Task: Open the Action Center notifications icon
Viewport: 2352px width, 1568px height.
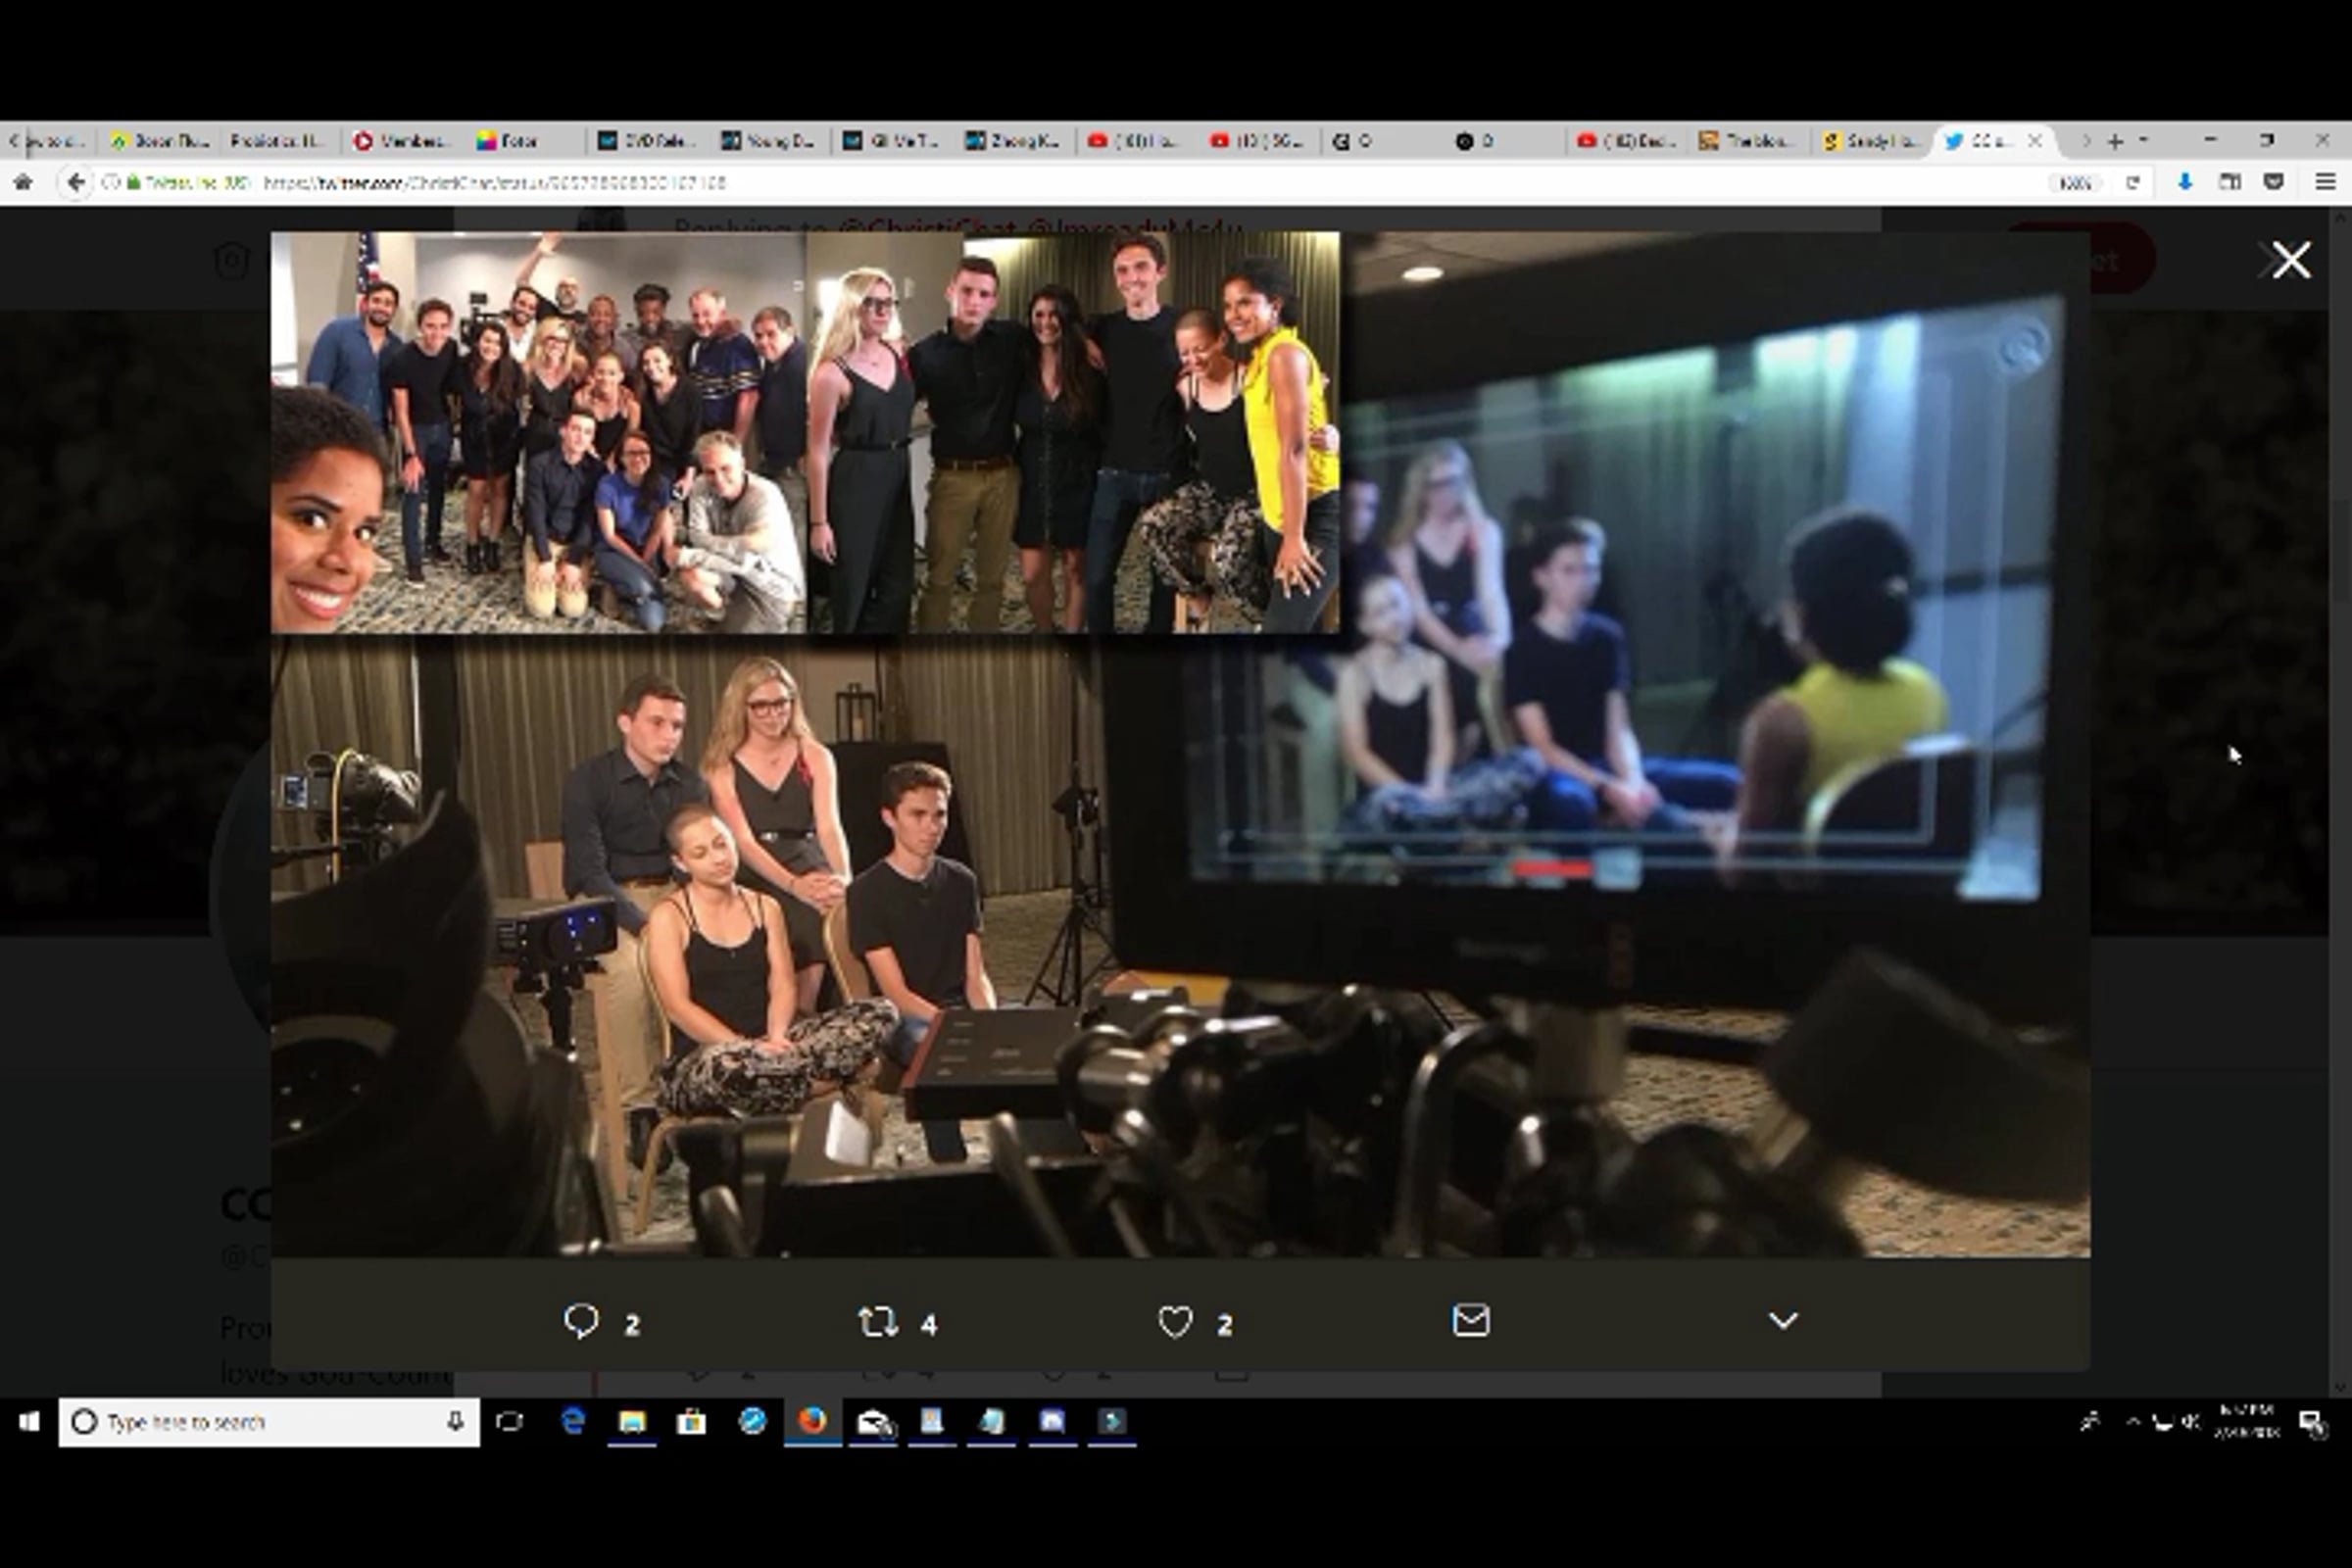Action: tap(2313, 1422)
